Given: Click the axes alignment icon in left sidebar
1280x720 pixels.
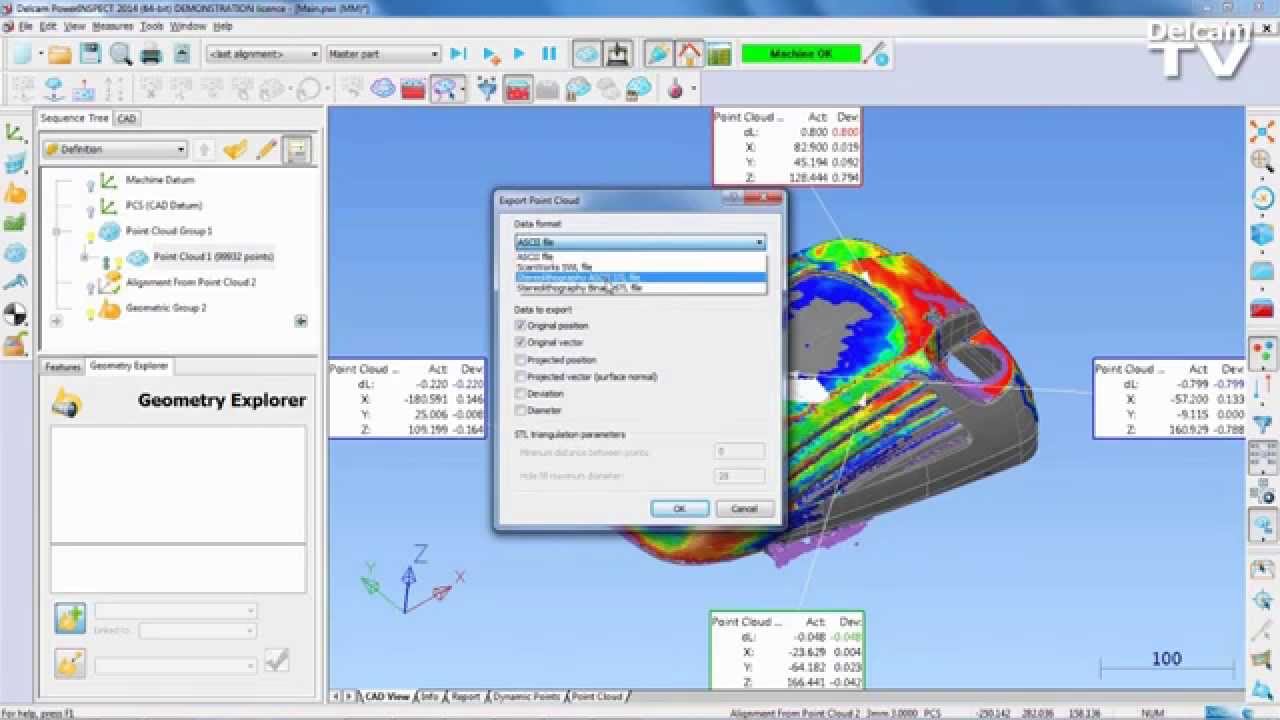Looking at the screenshot, I should [15, 132].
